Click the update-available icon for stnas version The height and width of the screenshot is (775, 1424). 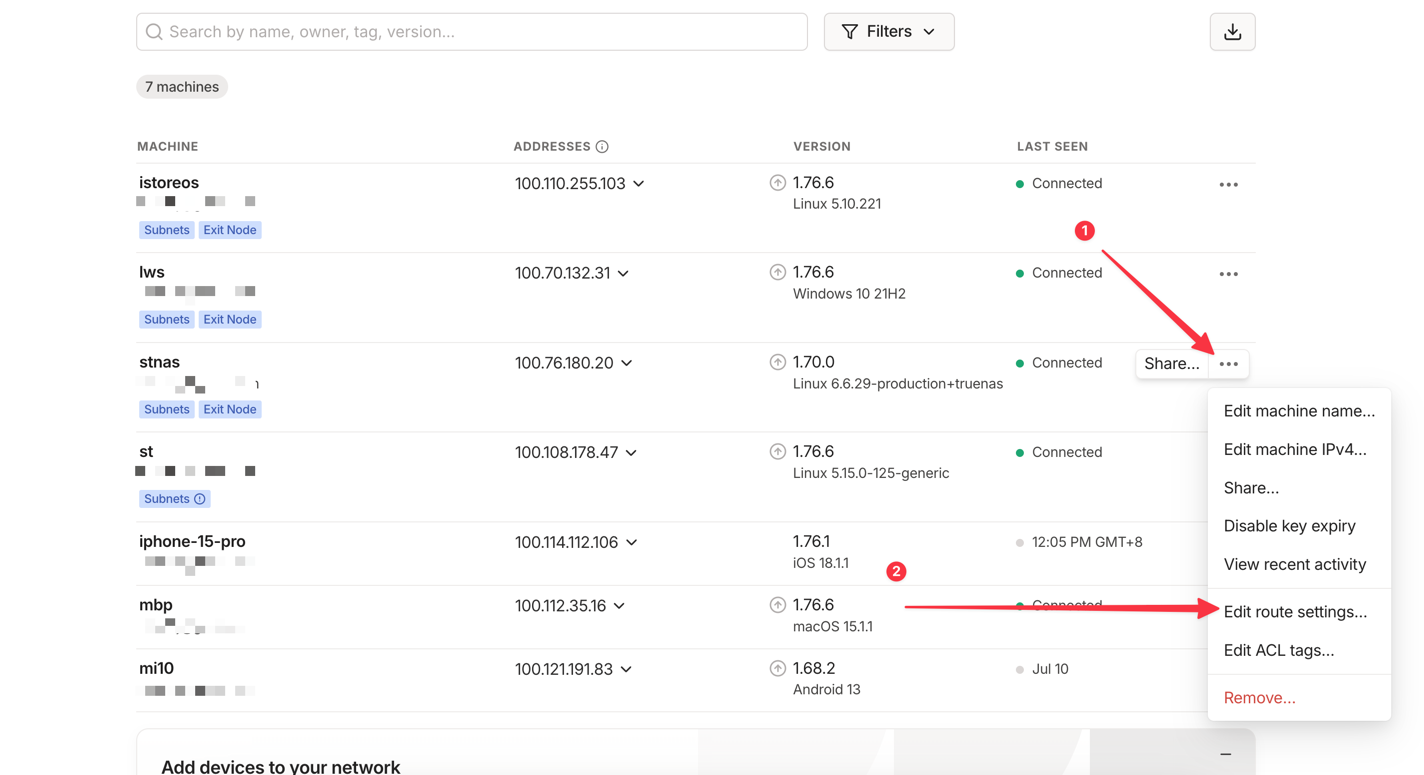coord(777,362)
